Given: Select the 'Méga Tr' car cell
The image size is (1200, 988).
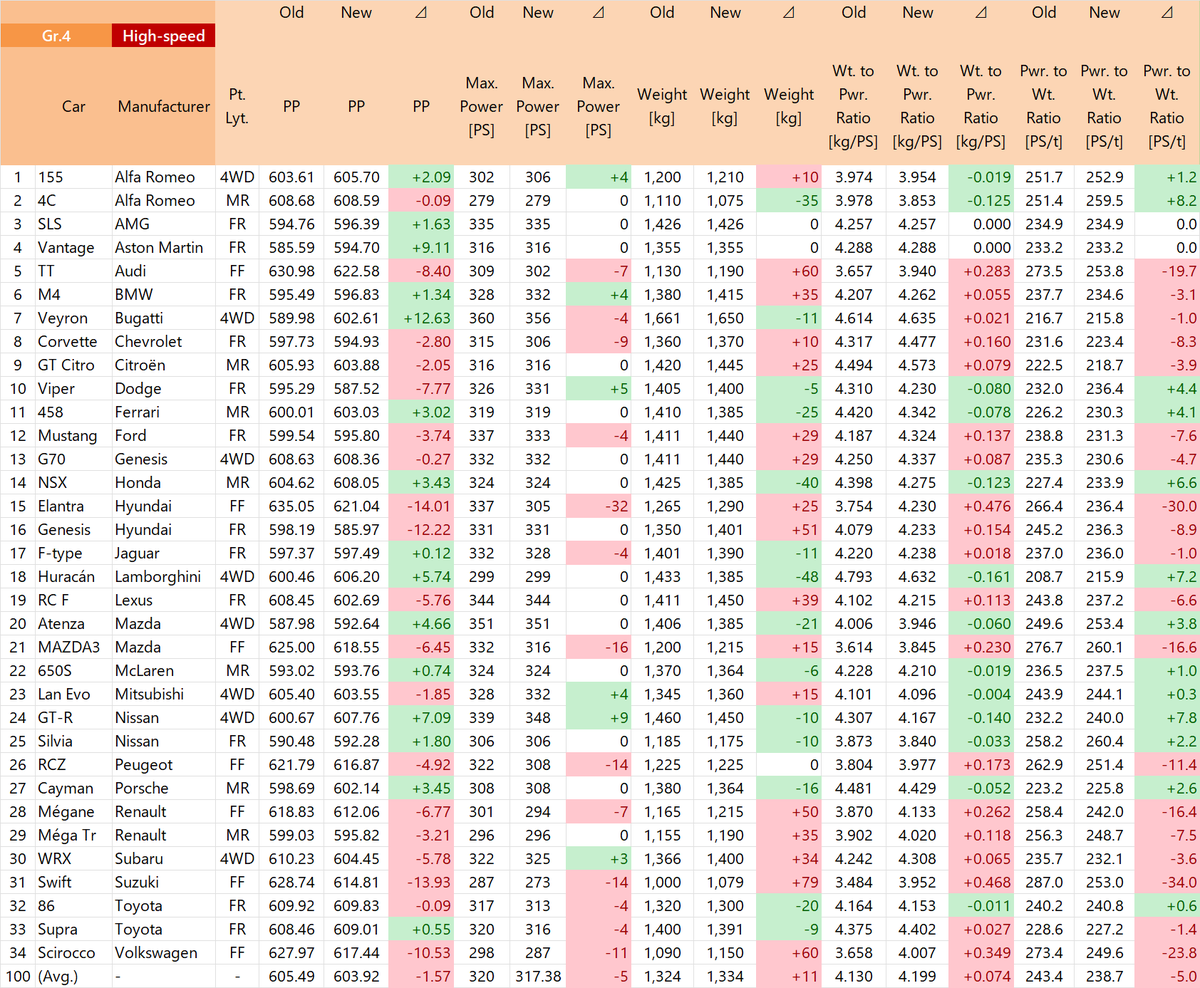Looking at the screenshot, I should point(74,835).
